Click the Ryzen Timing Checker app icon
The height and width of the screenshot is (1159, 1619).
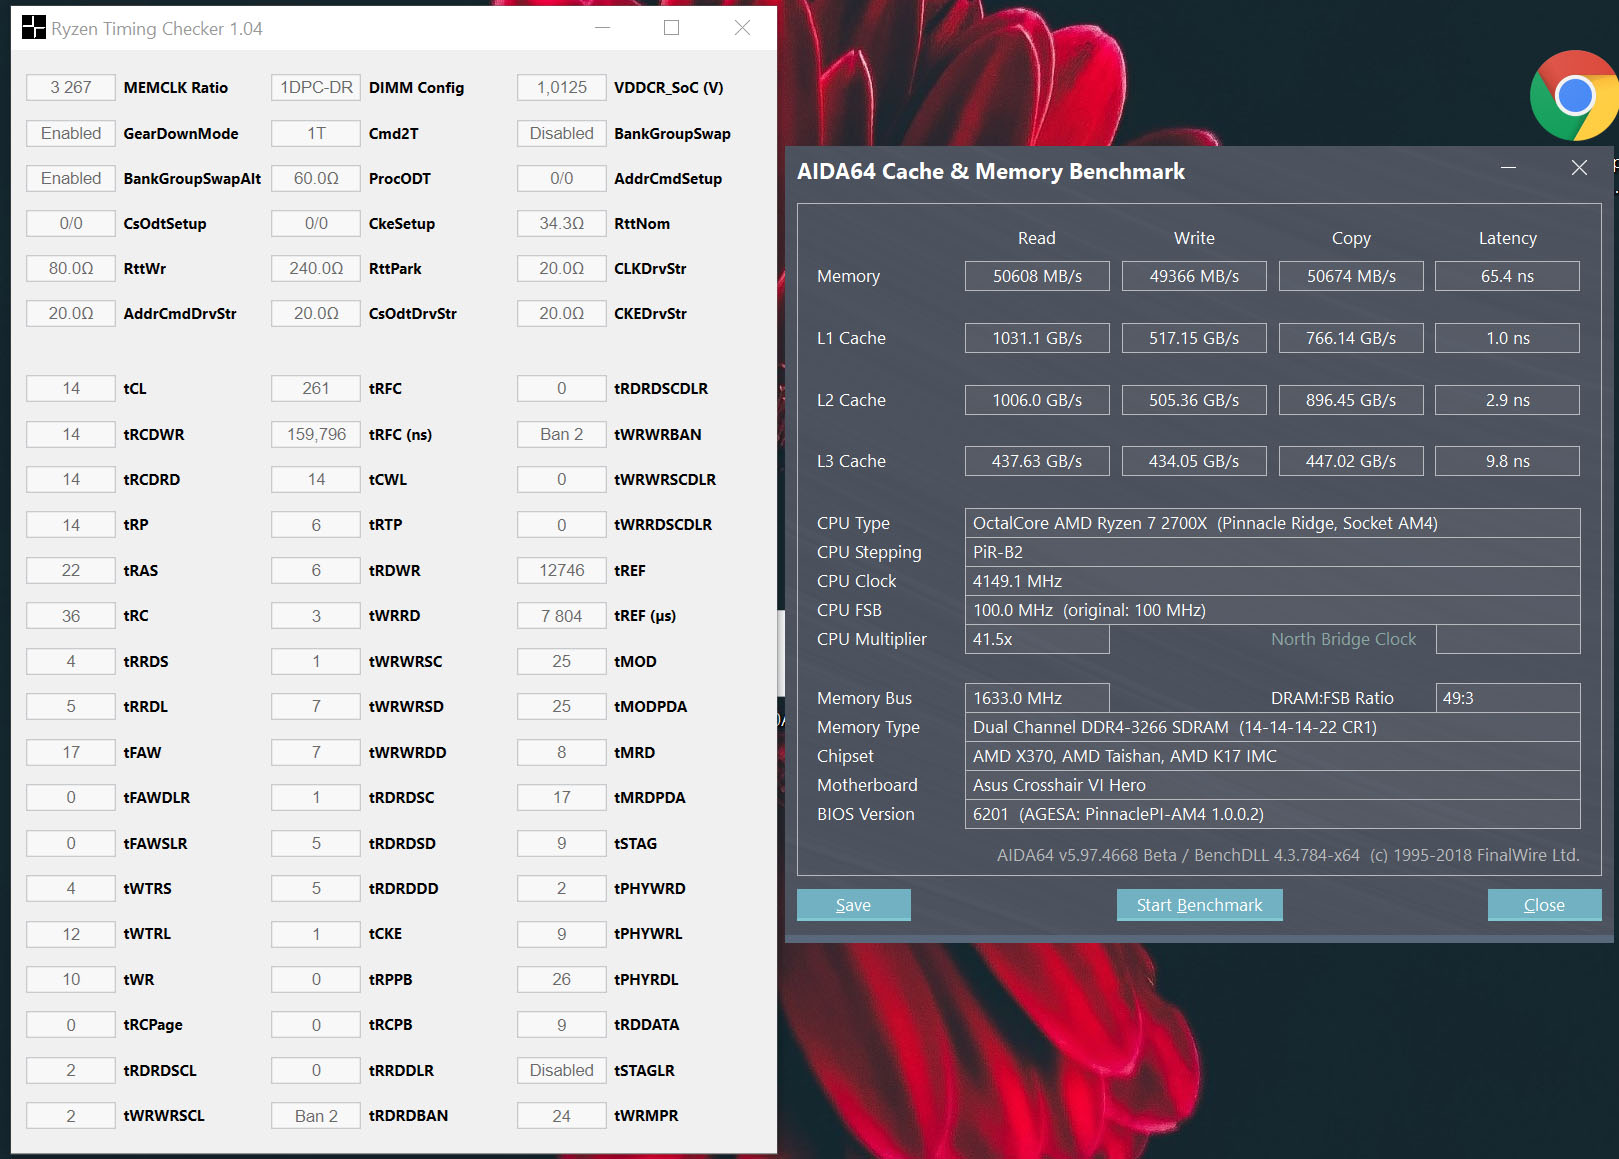click(x=34, y=28)
